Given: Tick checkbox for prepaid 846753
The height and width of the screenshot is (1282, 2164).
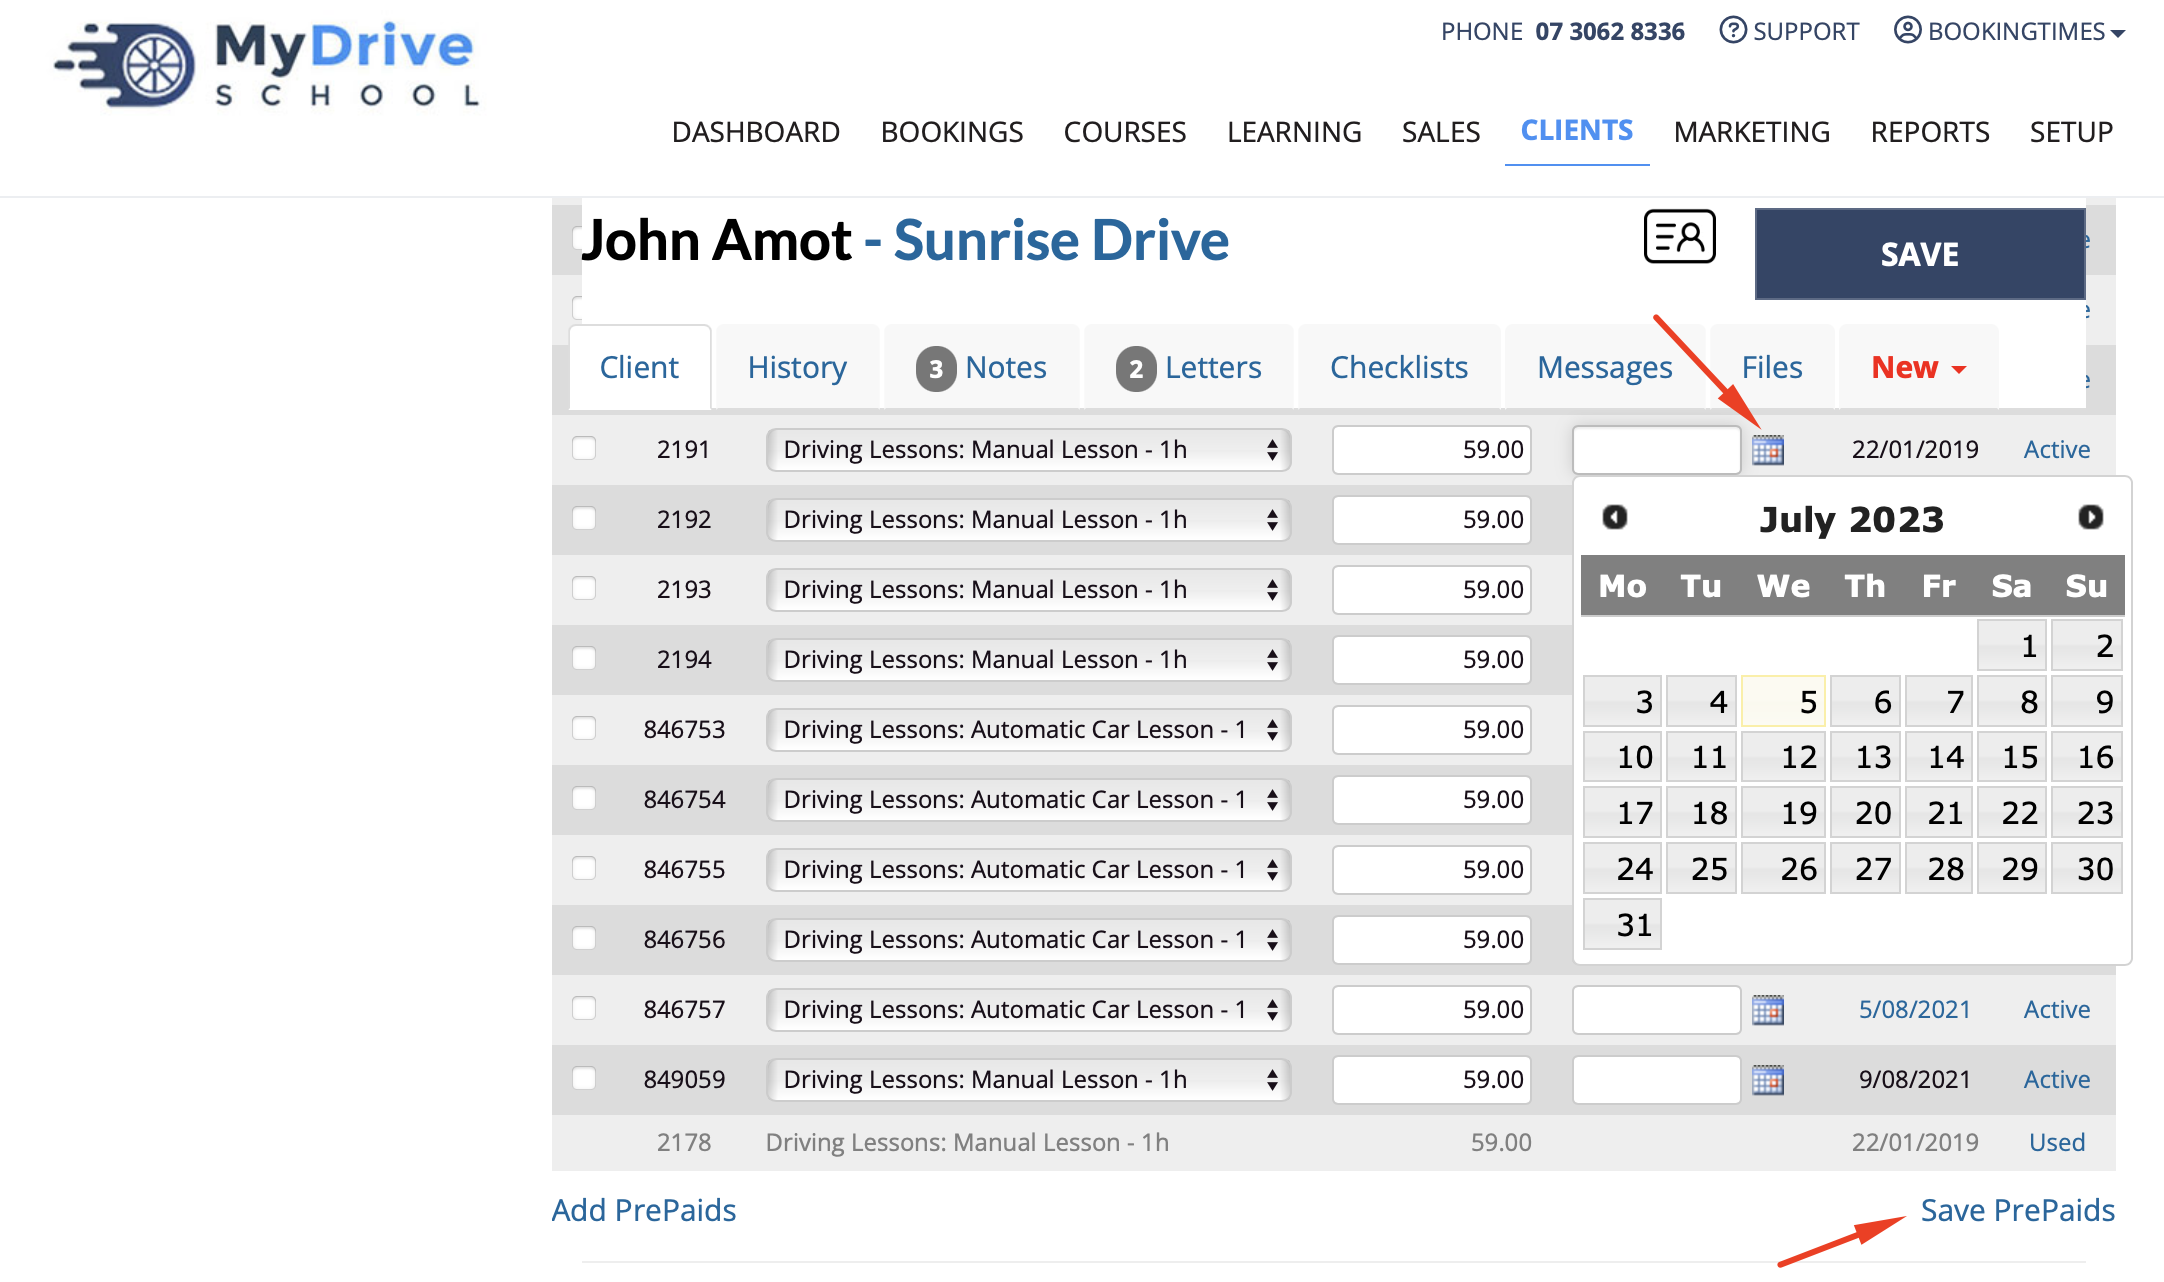Looking at the screenshot, I should pyautogui.click(x=584, y=728).
